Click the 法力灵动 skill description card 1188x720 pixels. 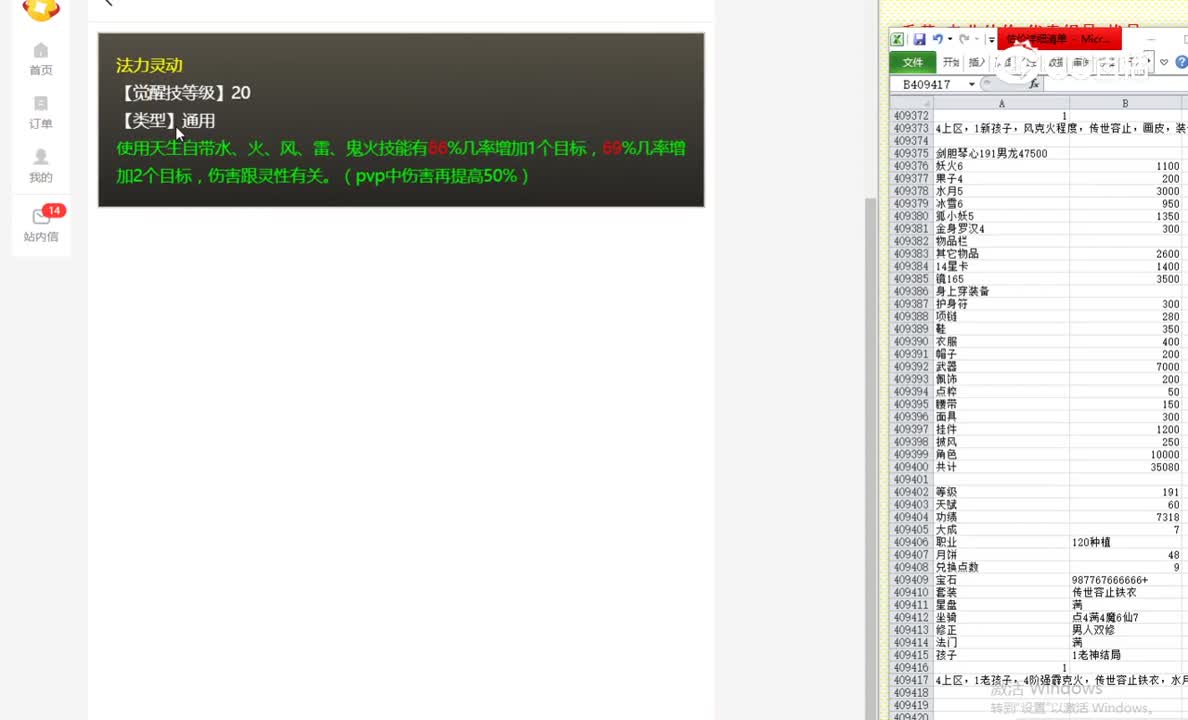(x=401, y=120)
